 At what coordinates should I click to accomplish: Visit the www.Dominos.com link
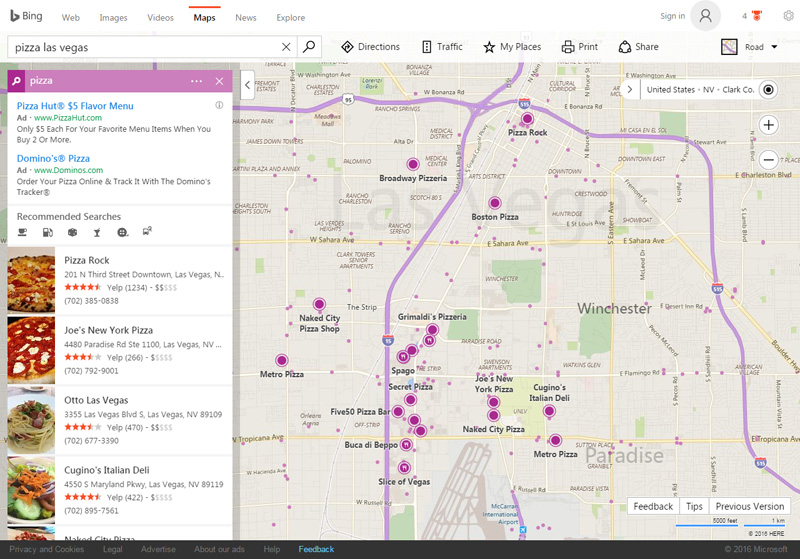point(68,170)
